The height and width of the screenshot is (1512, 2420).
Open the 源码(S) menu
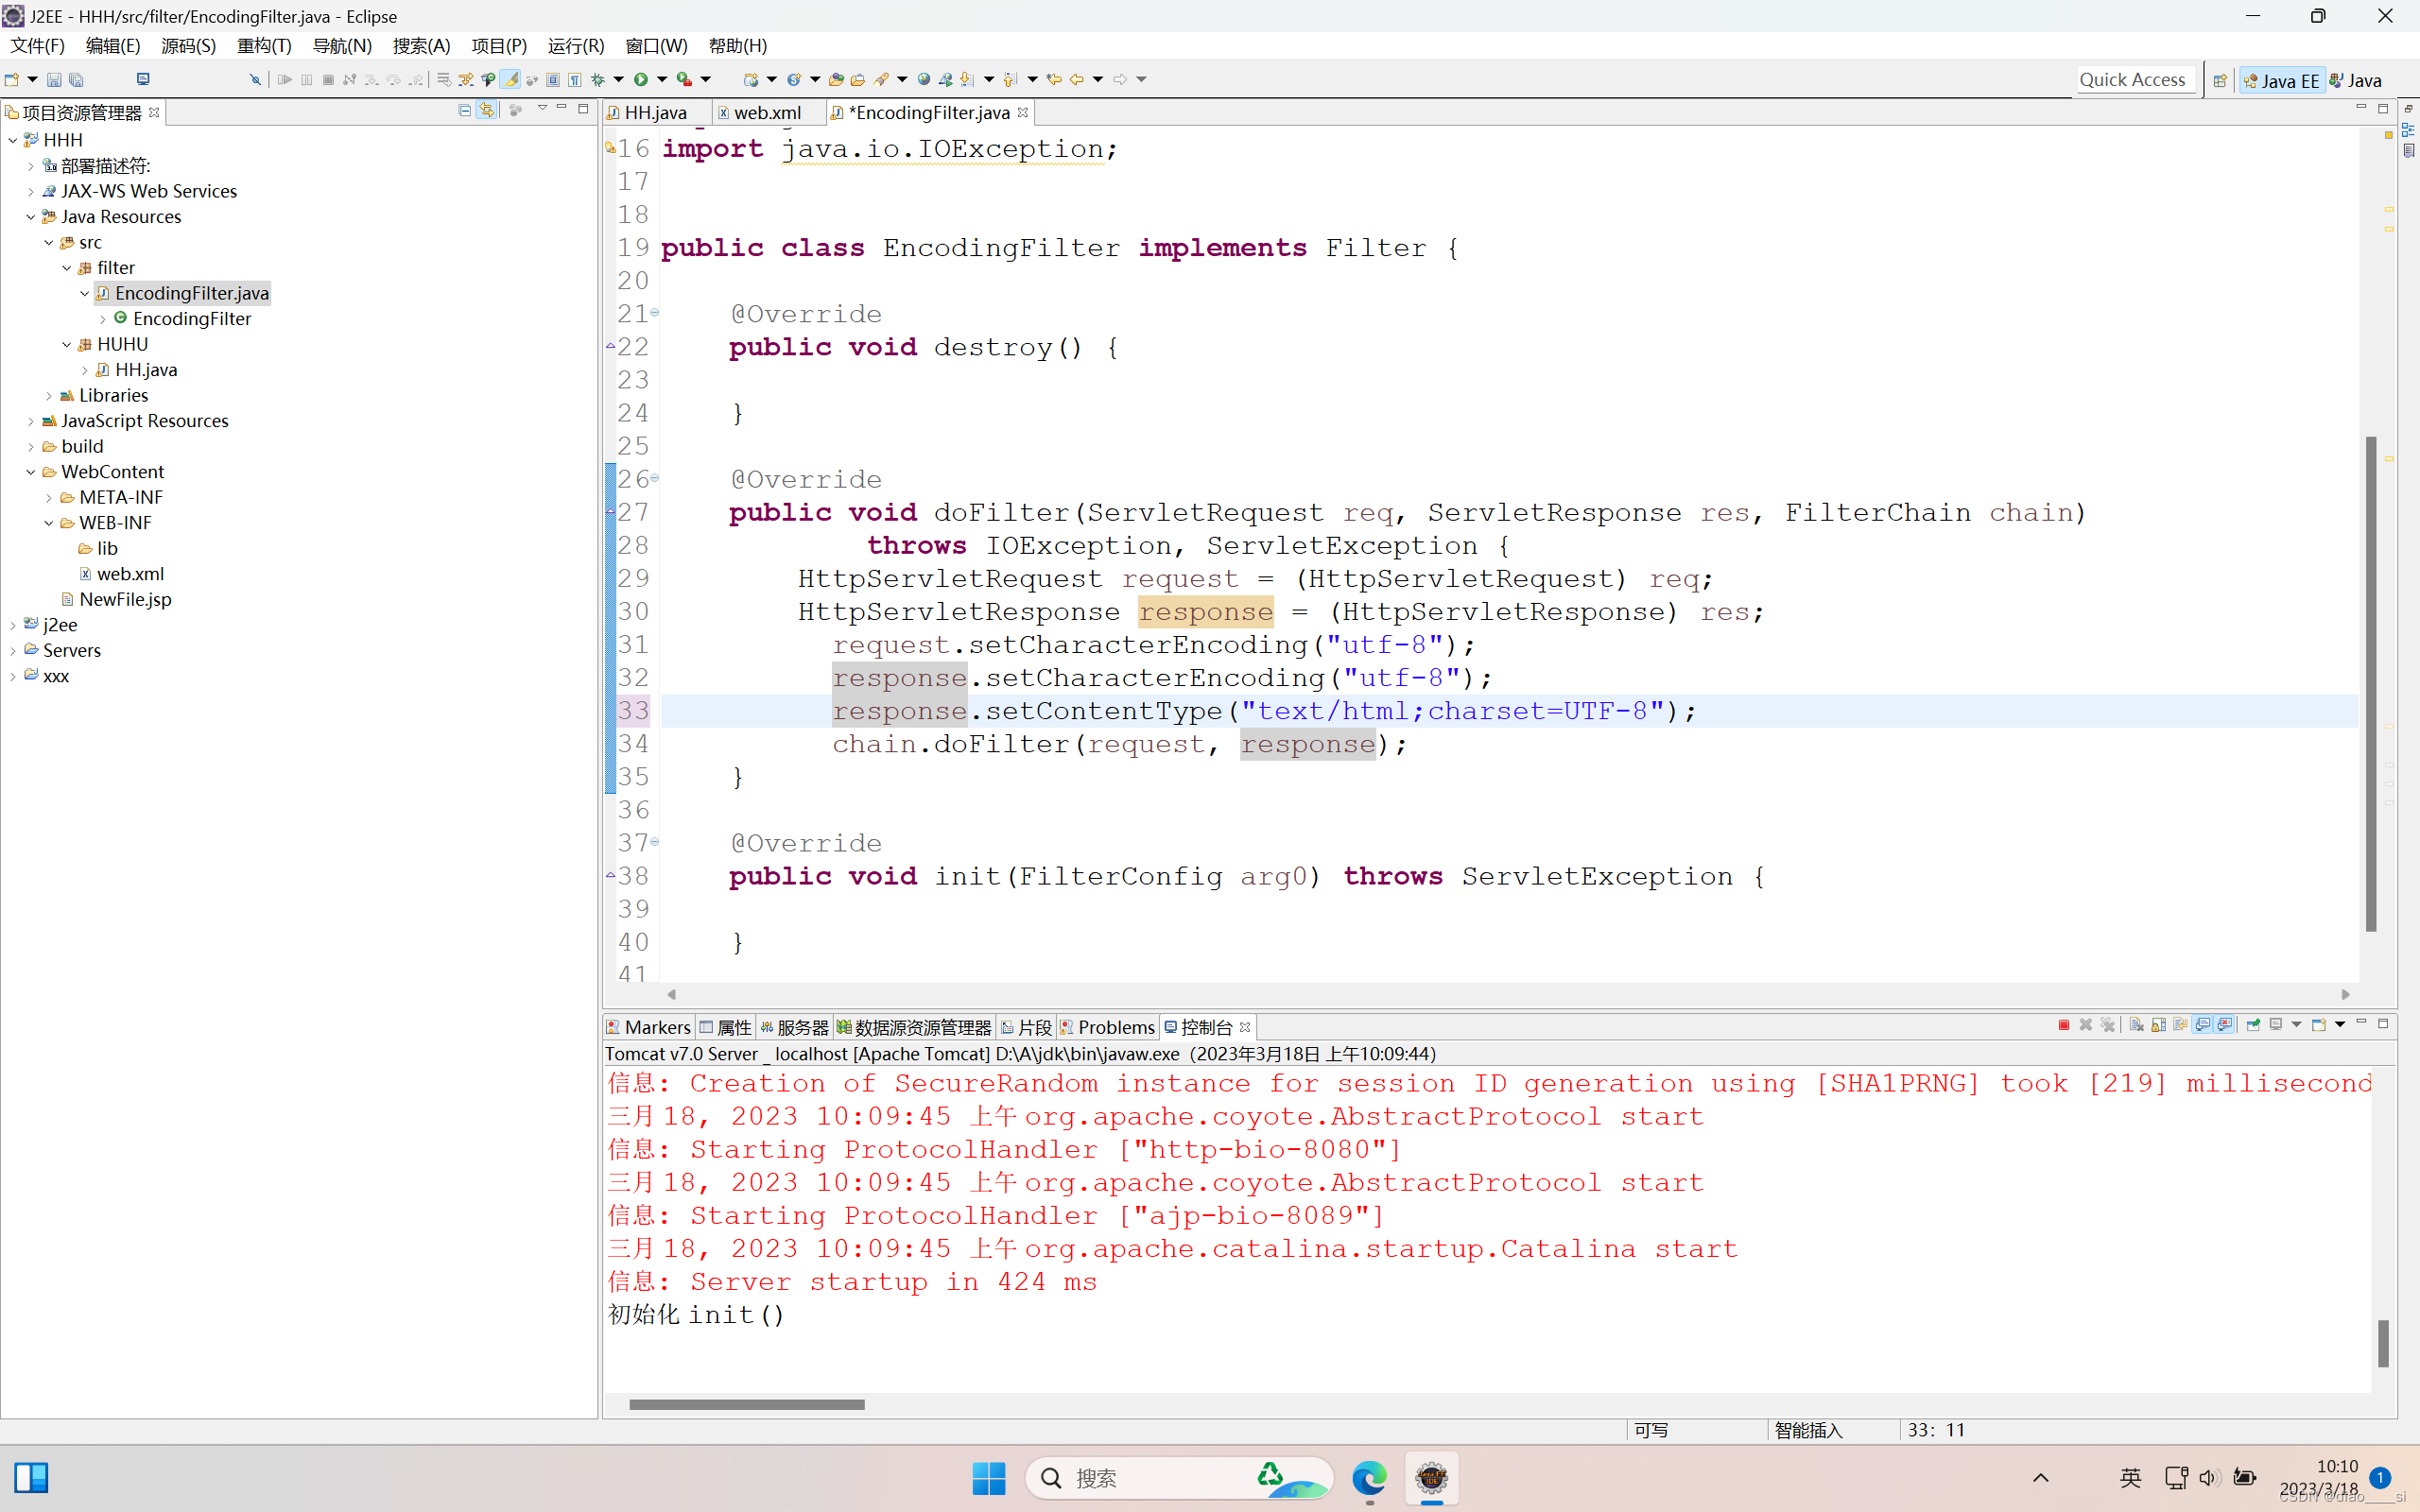[x=188, y=46]
